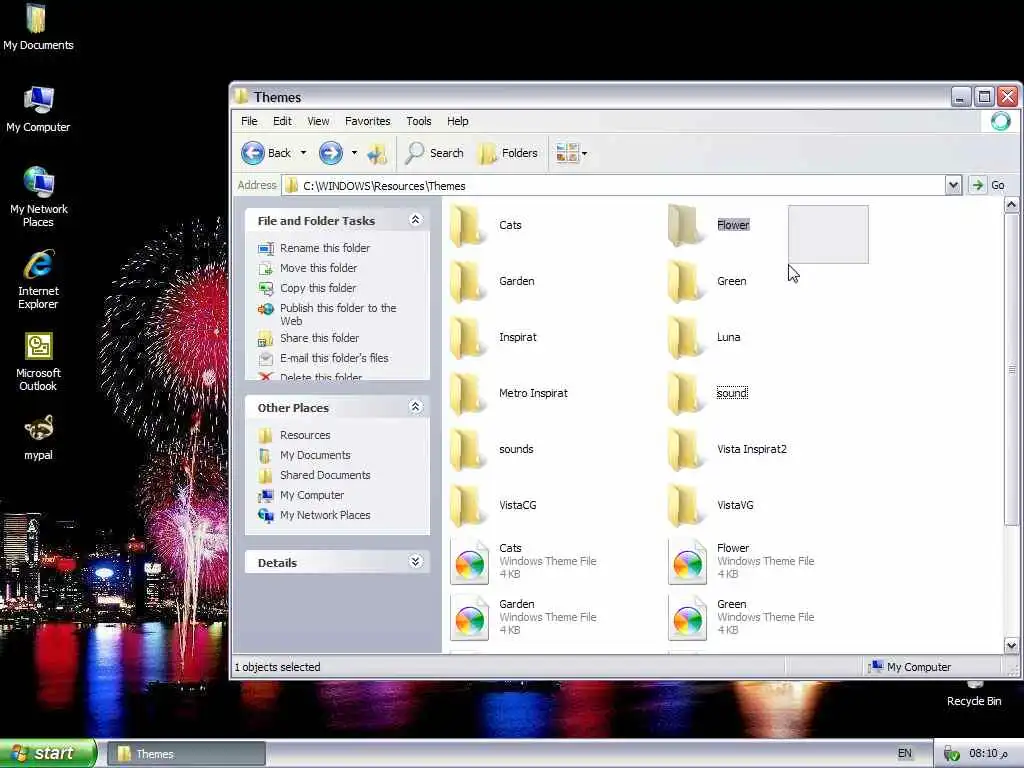The width and height of the screenshot is (1024, 768).
Task: Select the Garden folder
Action: (492, 281)
